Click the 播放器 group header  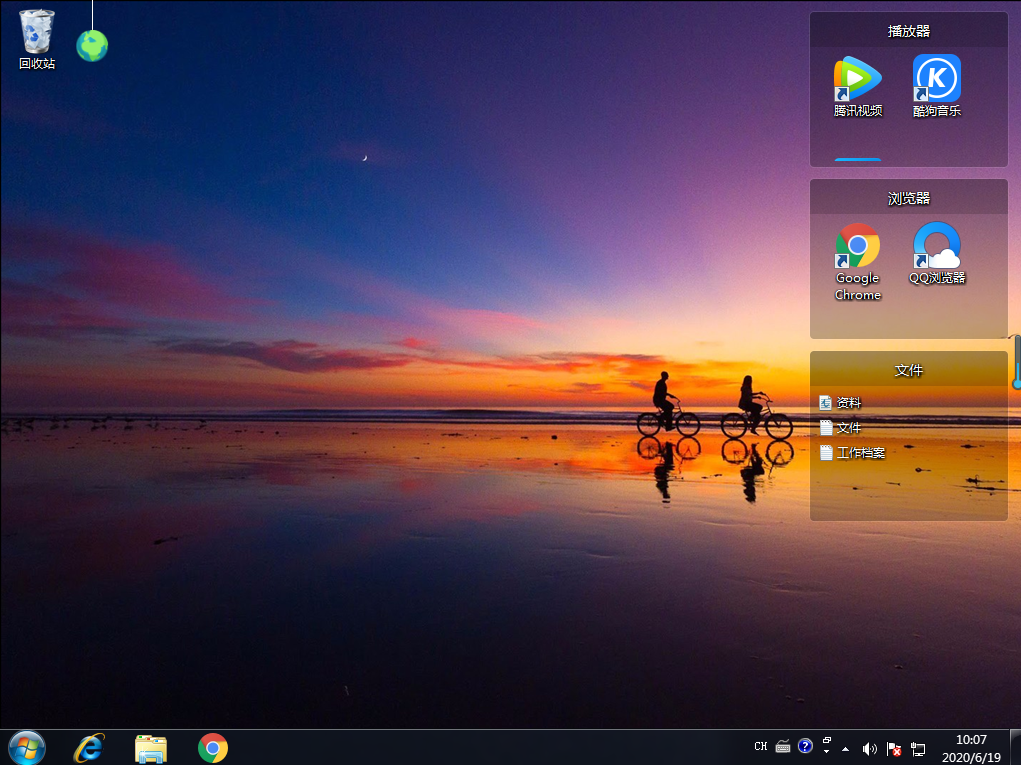click(x=908, y=31)
